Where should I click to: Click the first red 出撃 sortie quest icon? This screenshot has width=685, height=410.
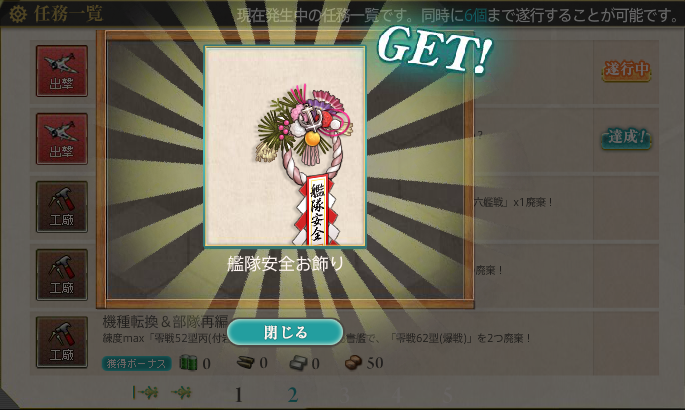pyautogui.click(x=62, y=71)
